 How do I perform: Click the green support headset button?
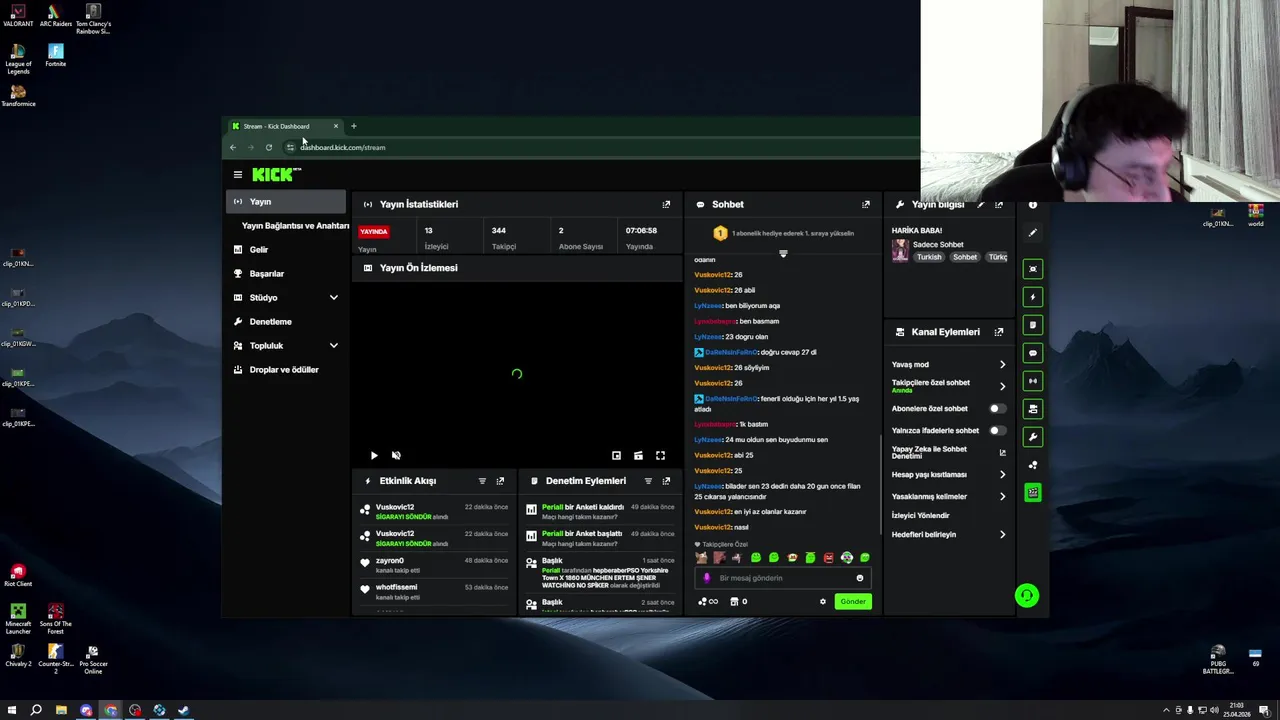pyautogui.click(x=1026, y=596)
